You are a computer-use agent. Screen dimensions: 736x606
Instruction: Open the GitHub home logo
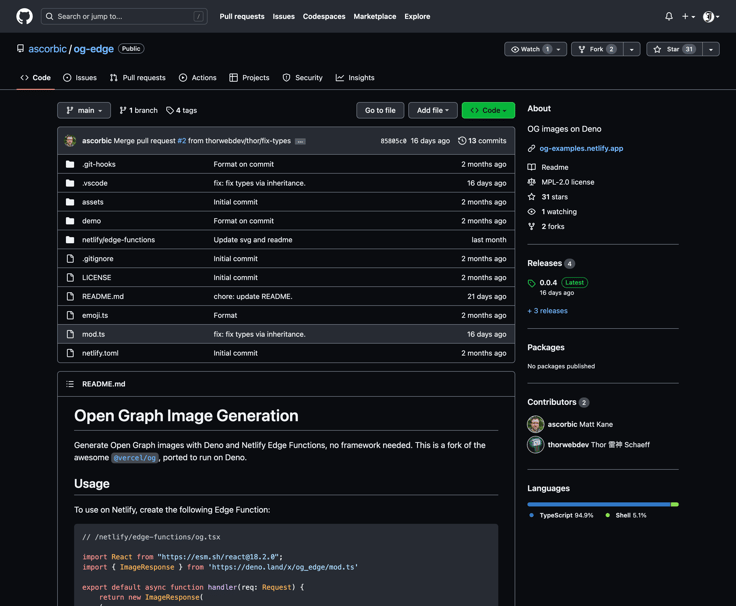(24, 16)
